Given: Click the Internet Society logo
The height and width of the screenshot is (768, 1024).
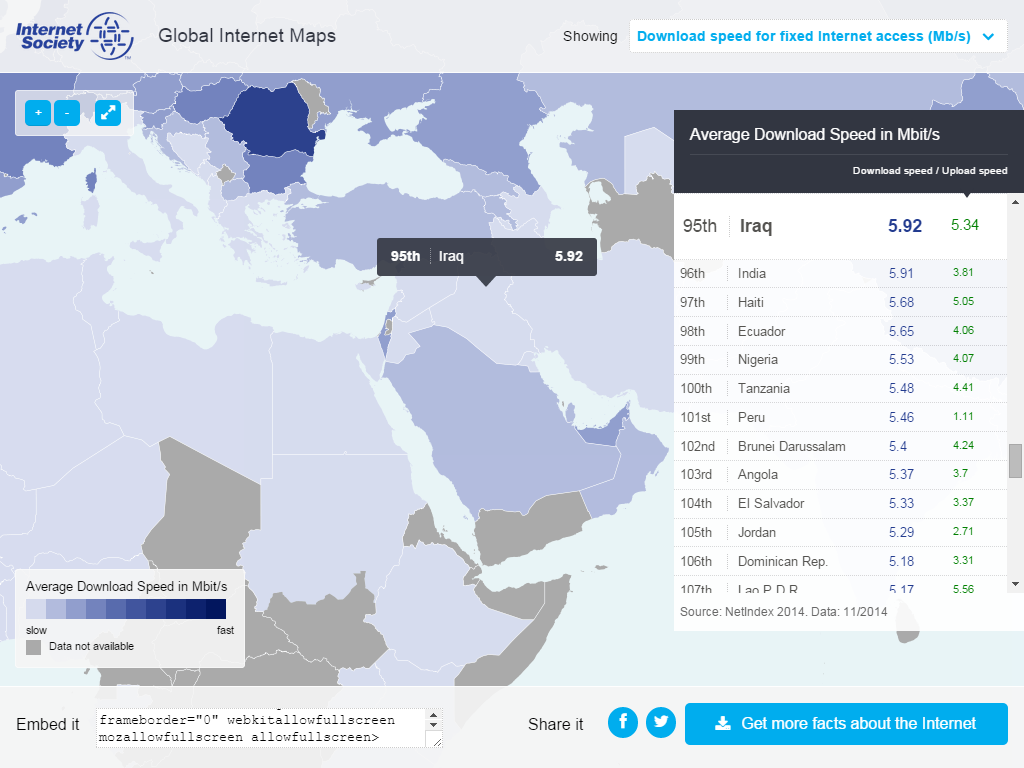Looking at the screenshot, I should [x=73, y=35].
